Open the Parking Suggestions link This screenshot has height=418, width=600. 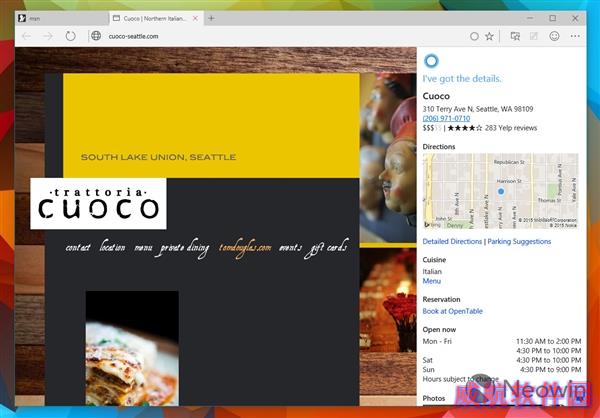[519, 242]
